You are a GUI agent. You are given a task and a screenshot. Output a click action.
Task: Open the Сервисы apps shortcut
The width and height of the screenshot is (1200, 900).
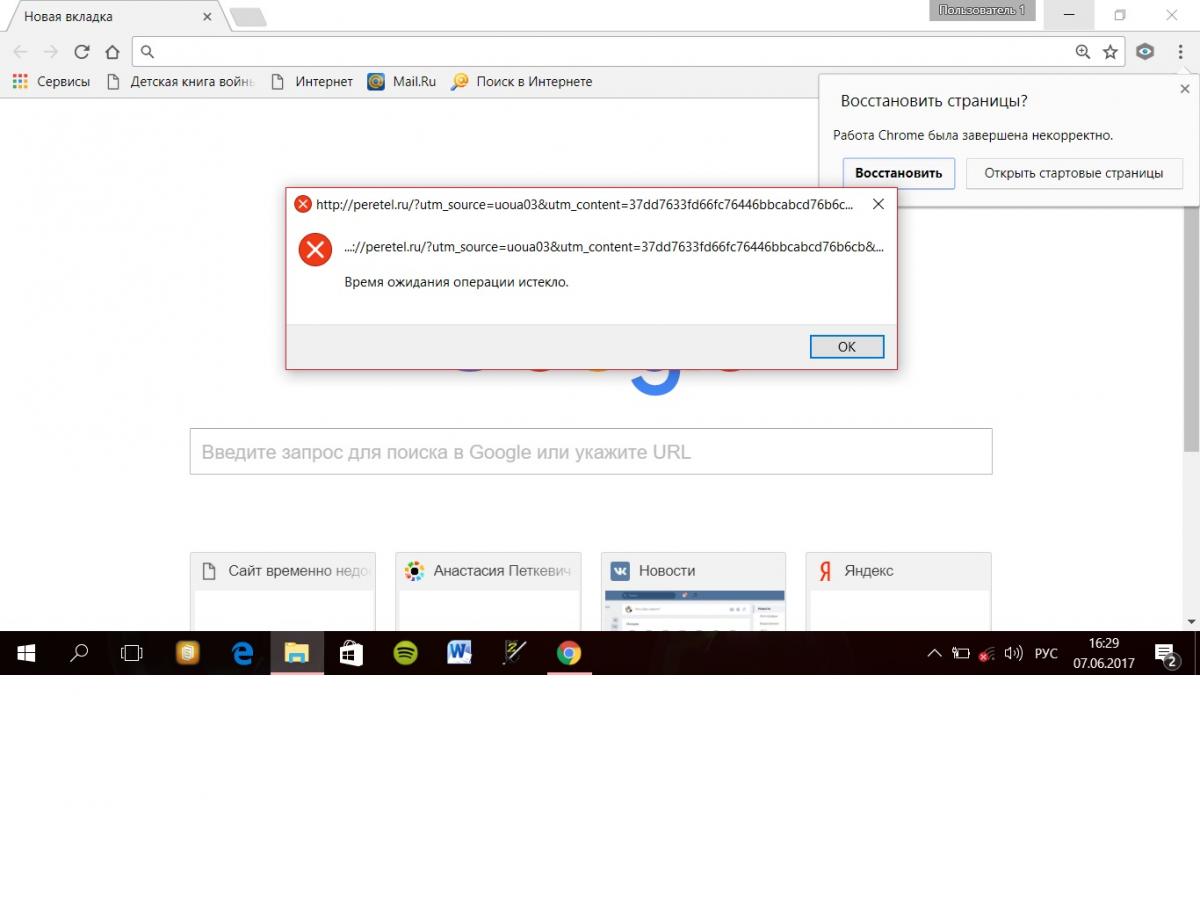pyautogui.click(x=51, y=82)
